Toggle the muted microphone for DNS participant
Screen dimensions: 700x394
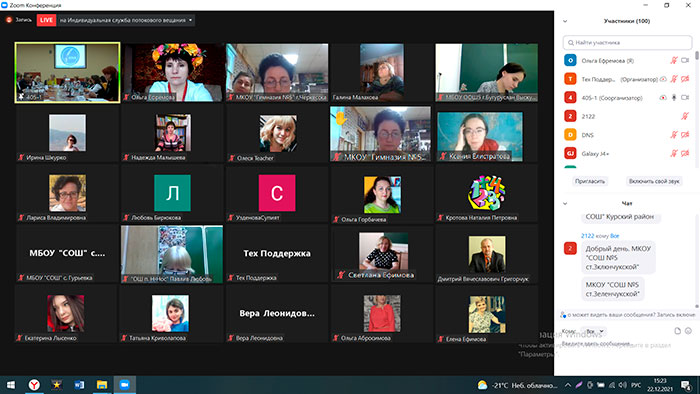point(674,134)
